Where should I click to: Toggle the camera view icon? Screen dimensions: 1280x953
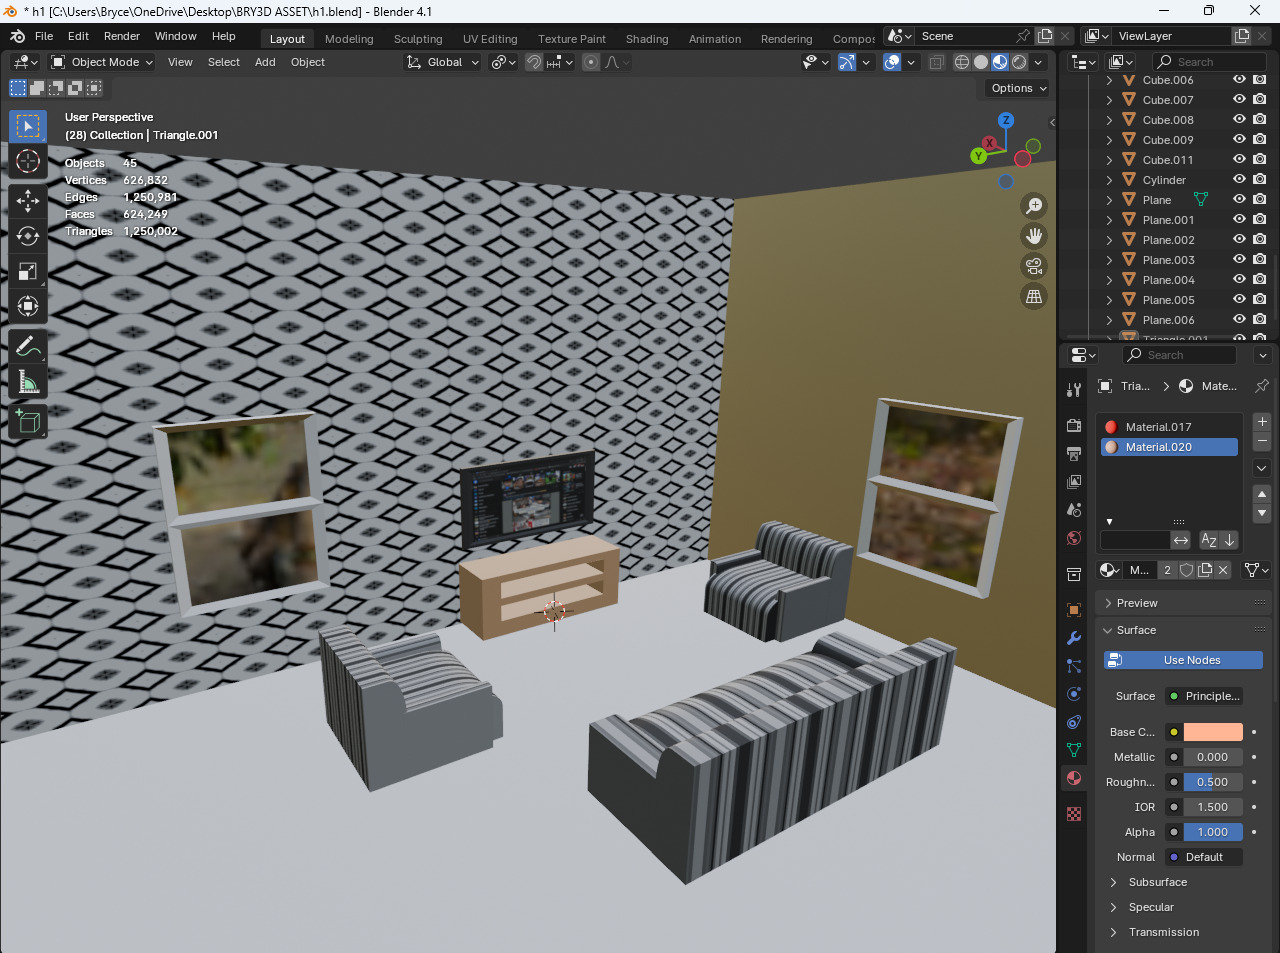tap(1034, 266)
